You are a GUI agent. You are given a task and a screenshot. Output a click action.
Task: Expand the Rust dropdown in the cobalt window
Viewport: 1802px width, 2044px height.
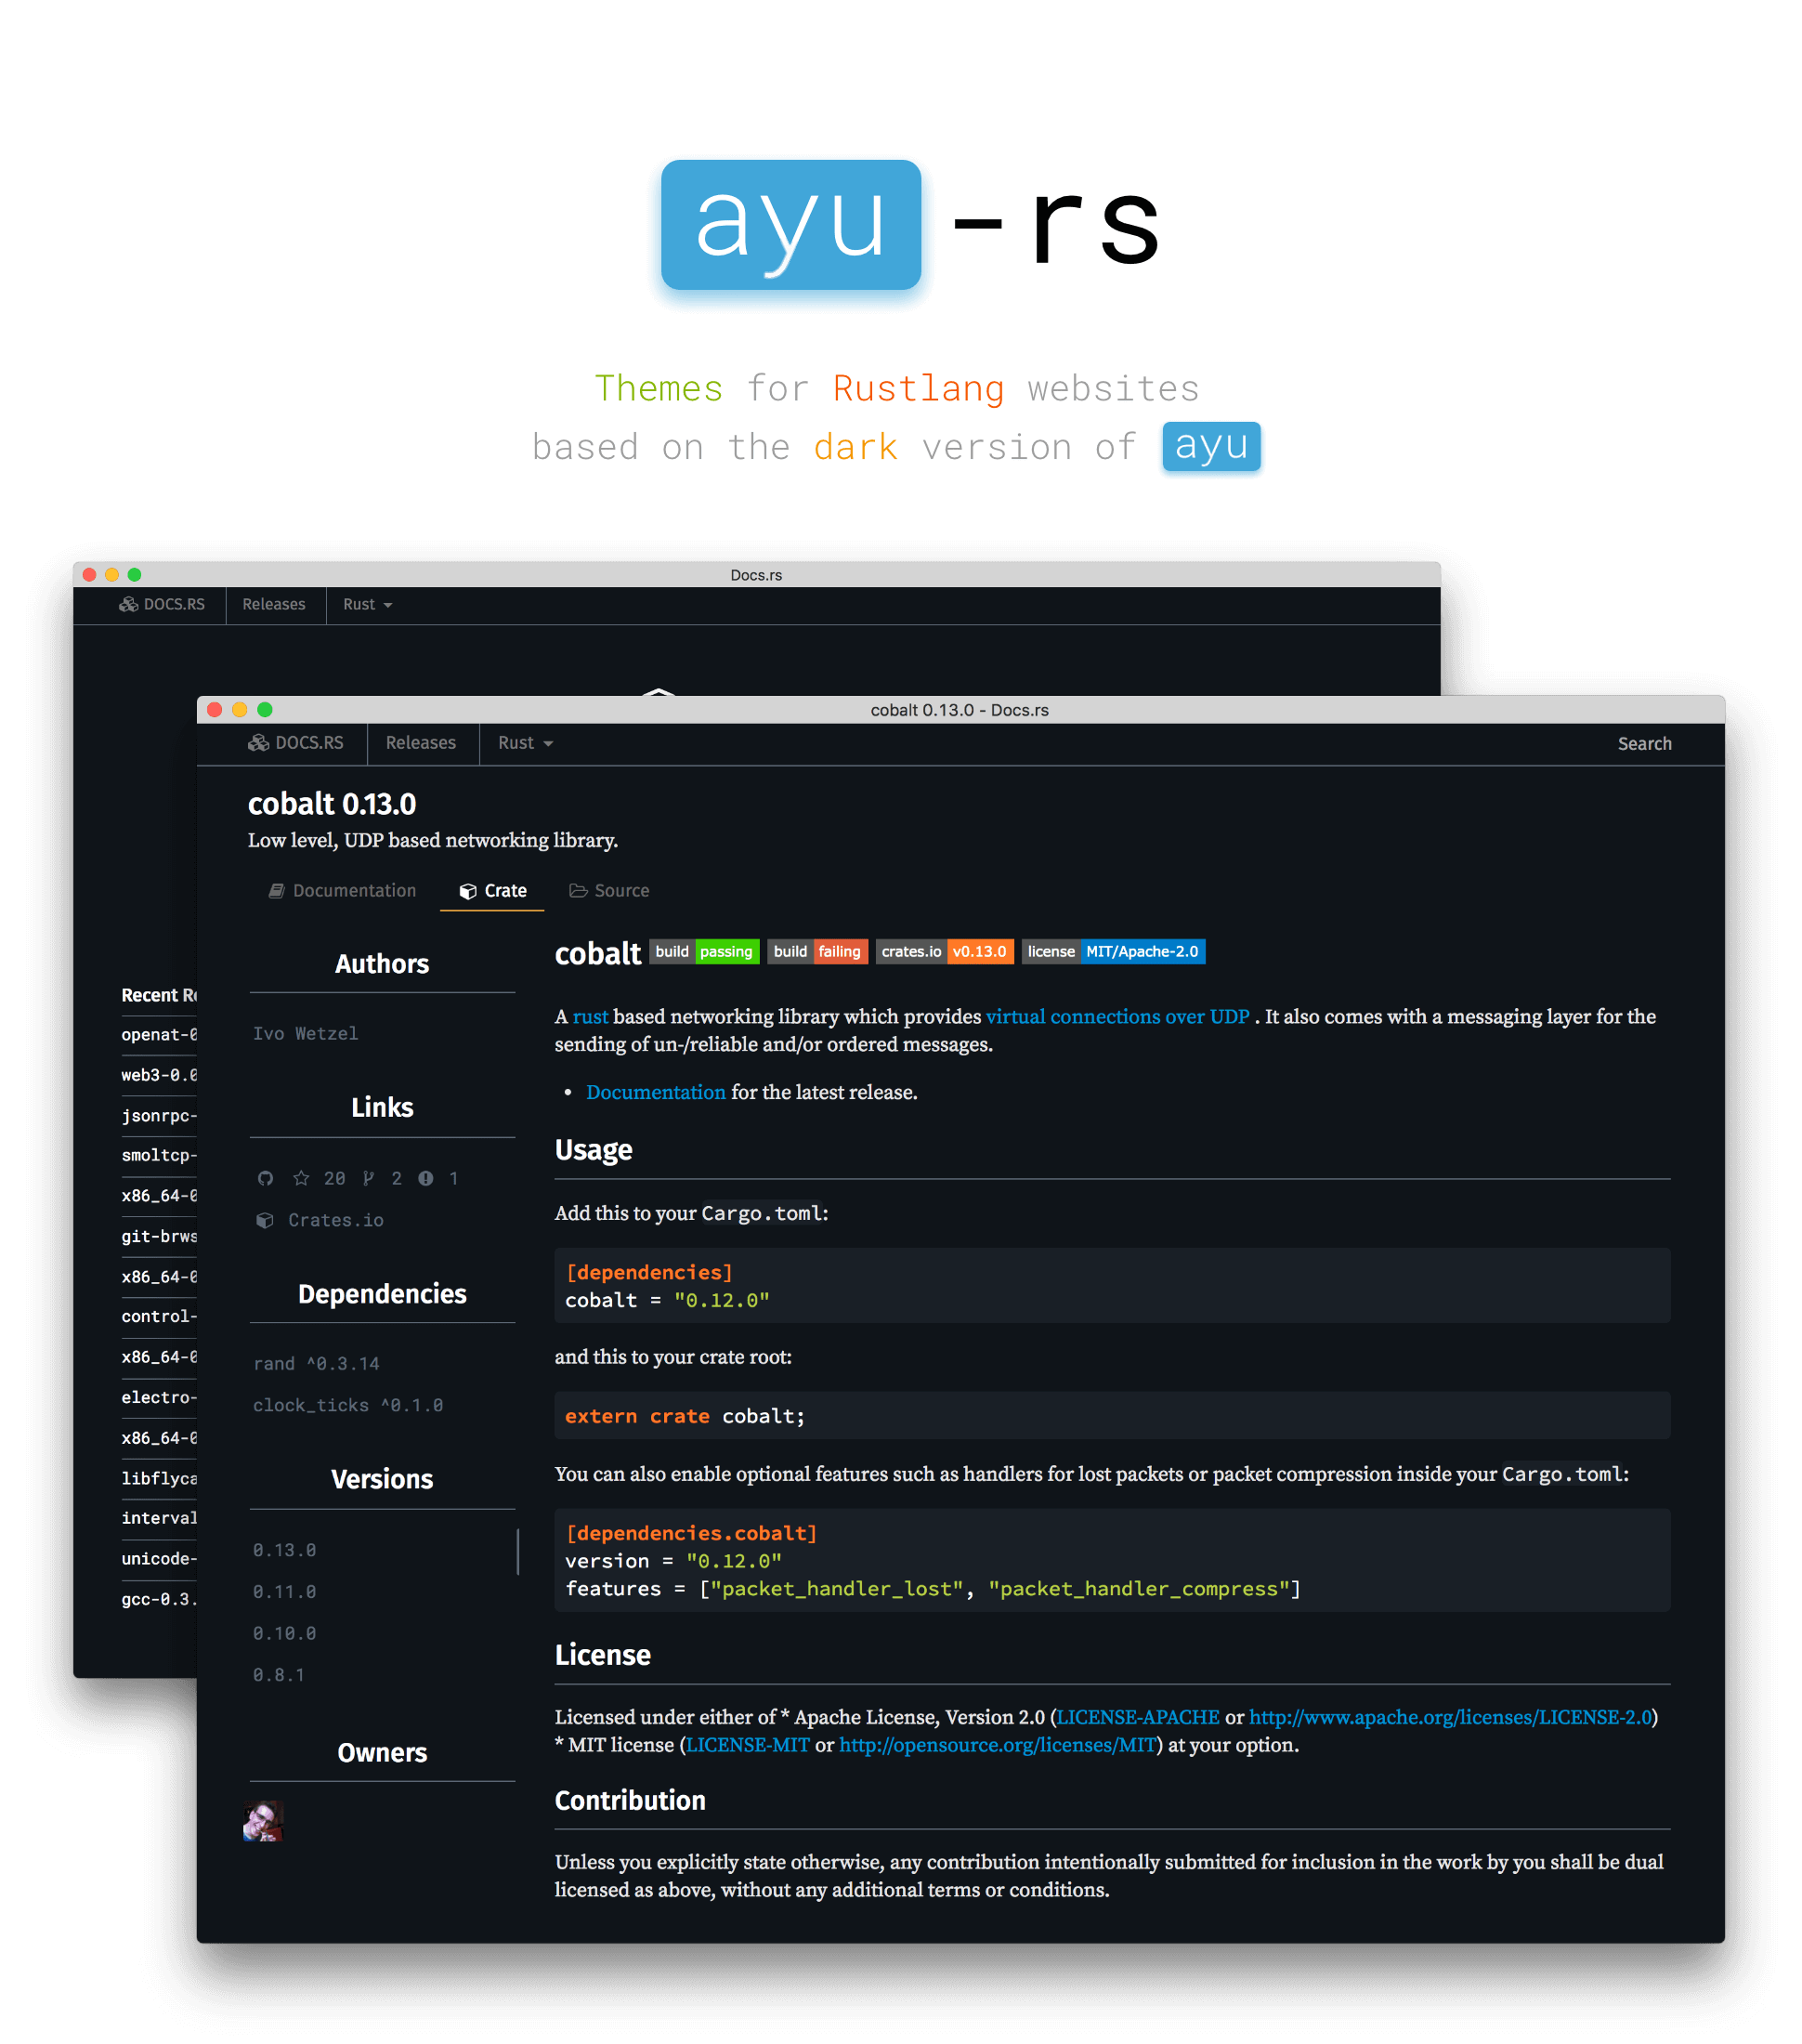525,743
